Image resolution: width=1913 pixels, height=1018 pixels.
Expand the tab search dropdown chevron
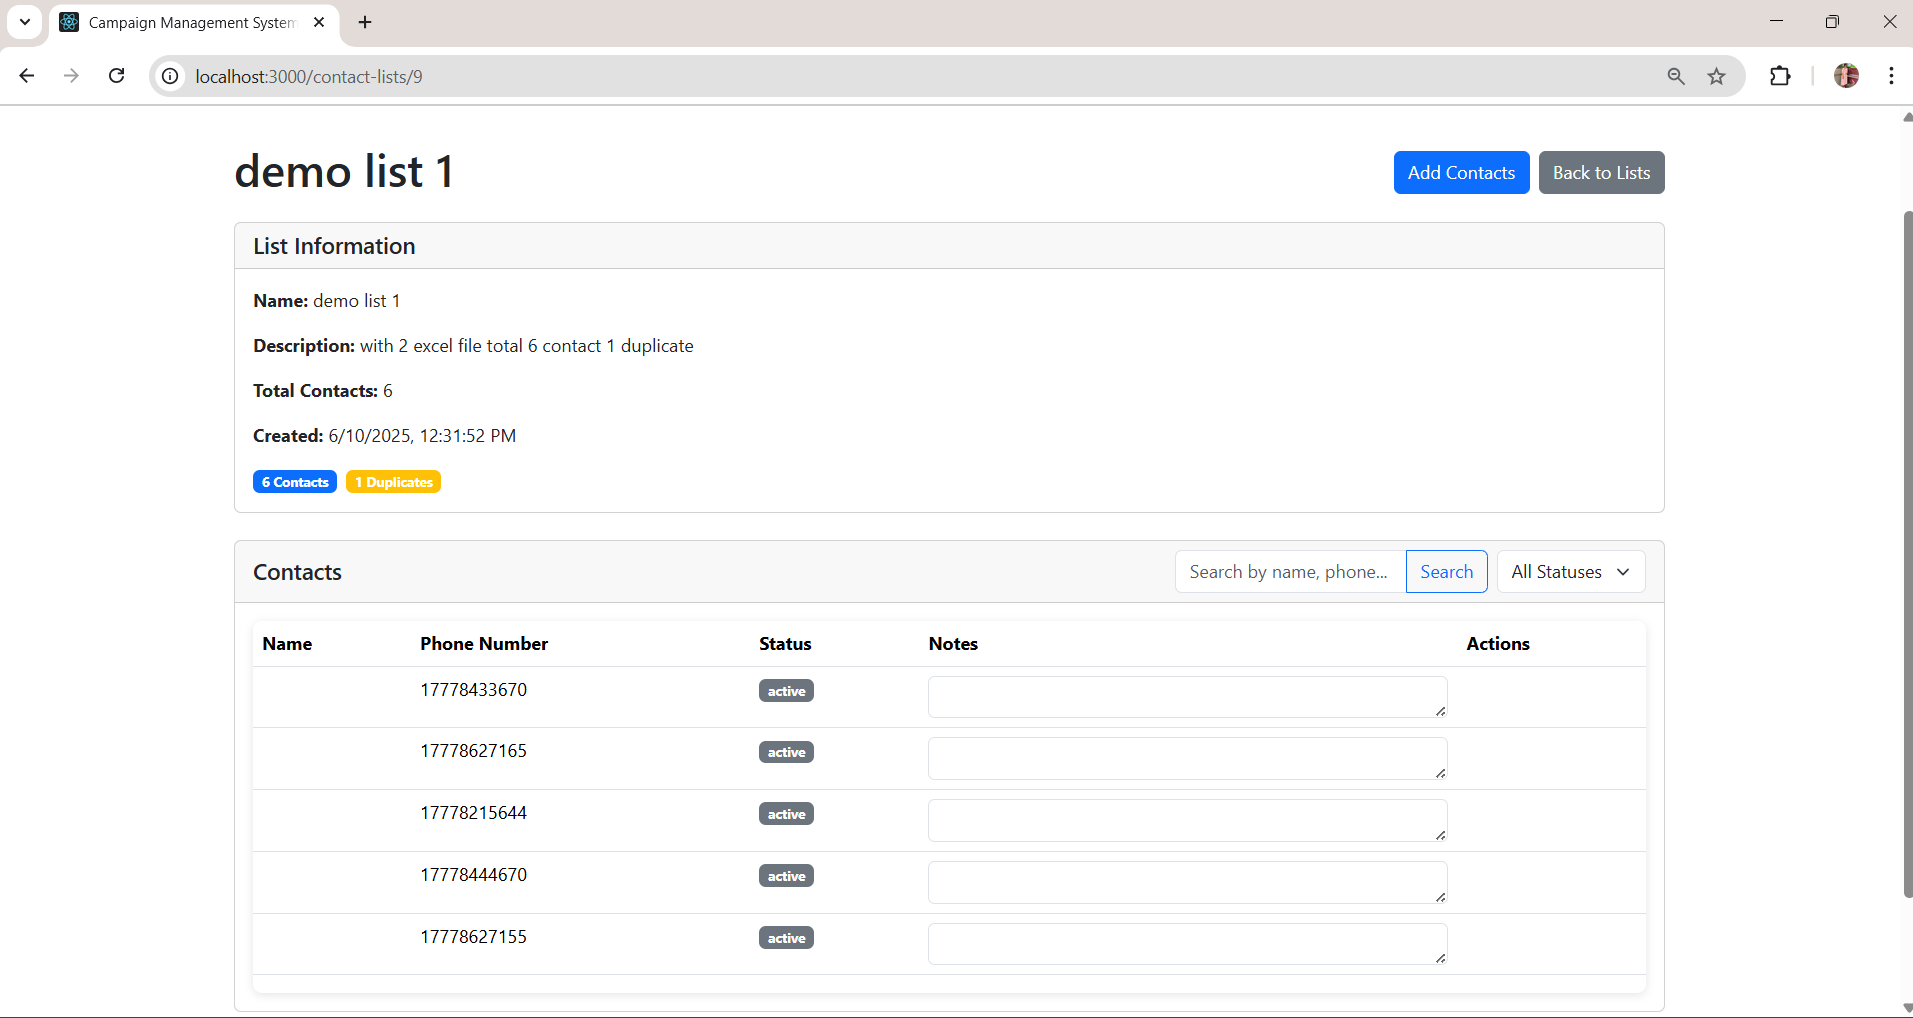click(25, 22)
